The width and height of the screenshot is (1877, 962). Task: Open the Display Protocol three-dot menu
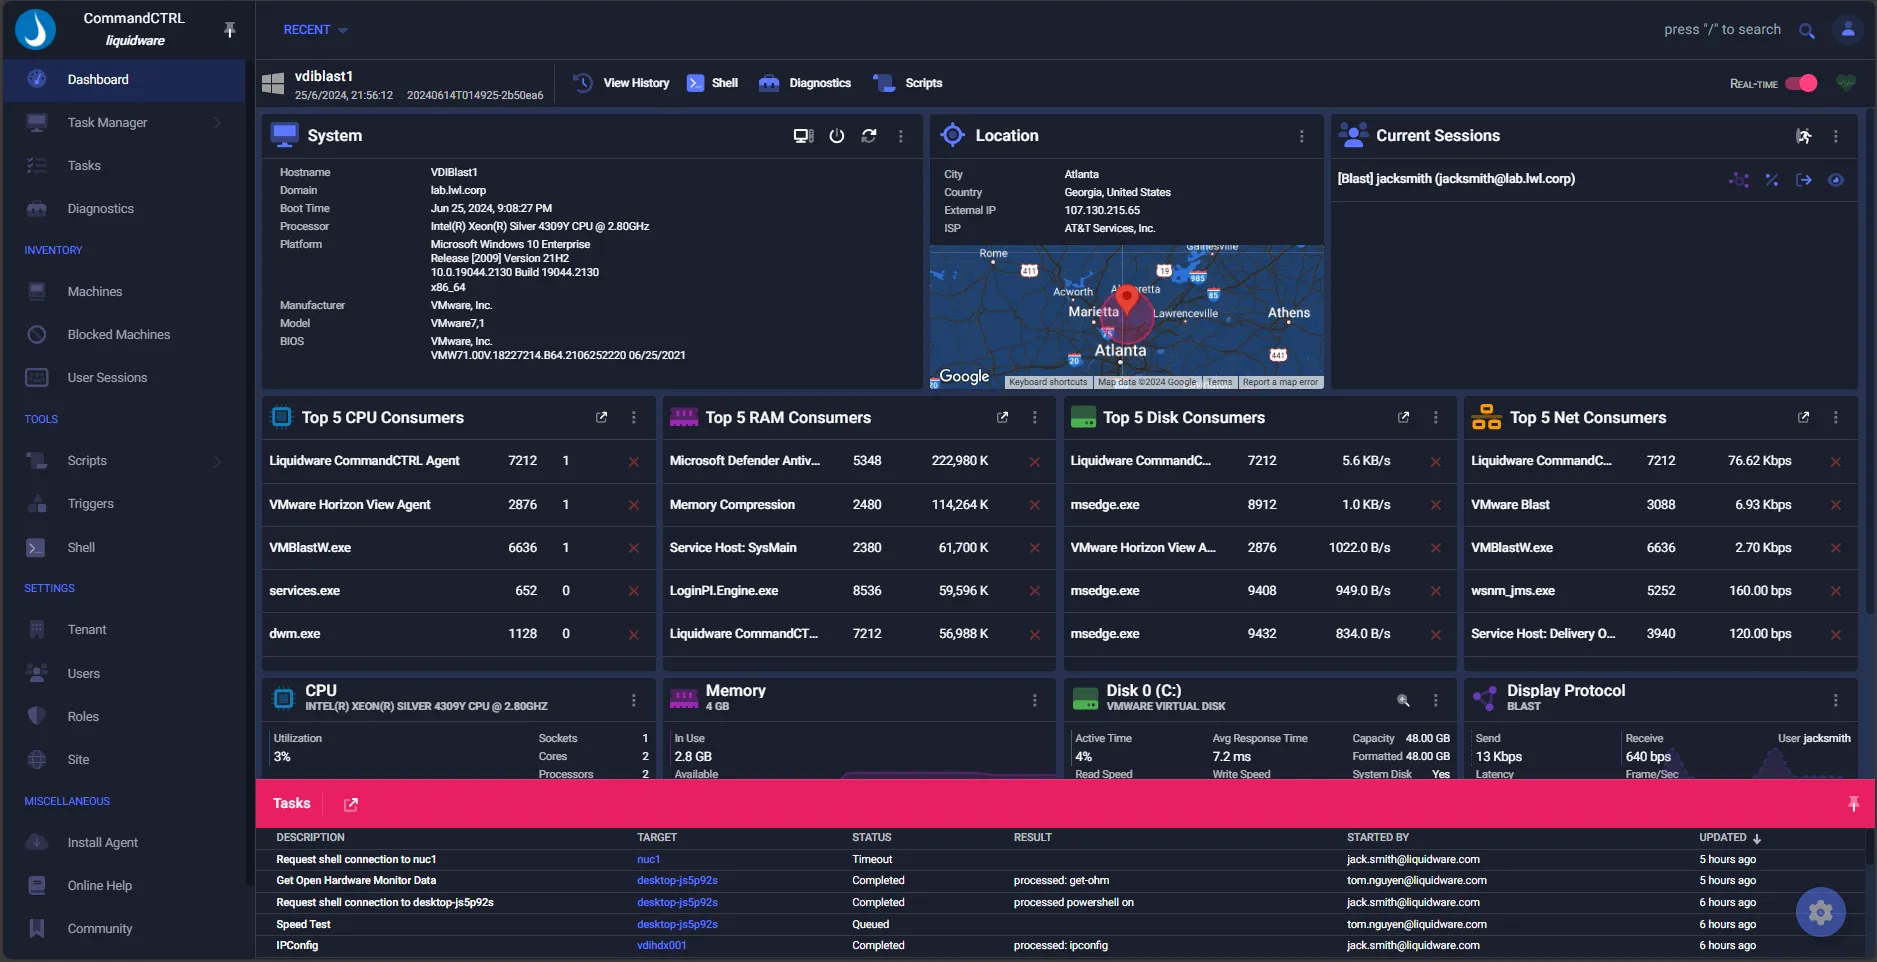(x=1835, y=700)
